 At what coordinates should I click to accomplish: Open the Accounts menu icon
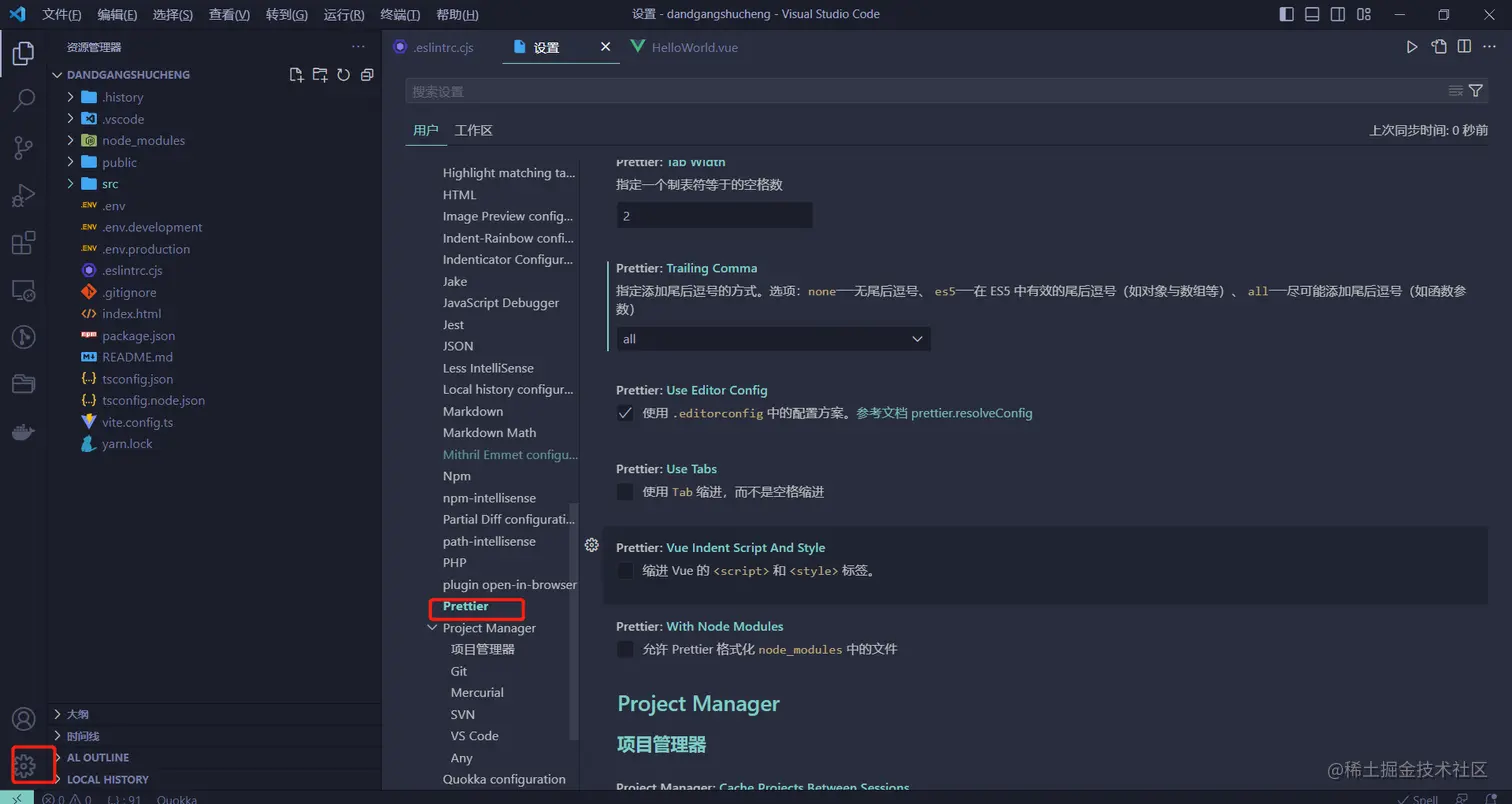pyautogui.click(x=23, y=719)
